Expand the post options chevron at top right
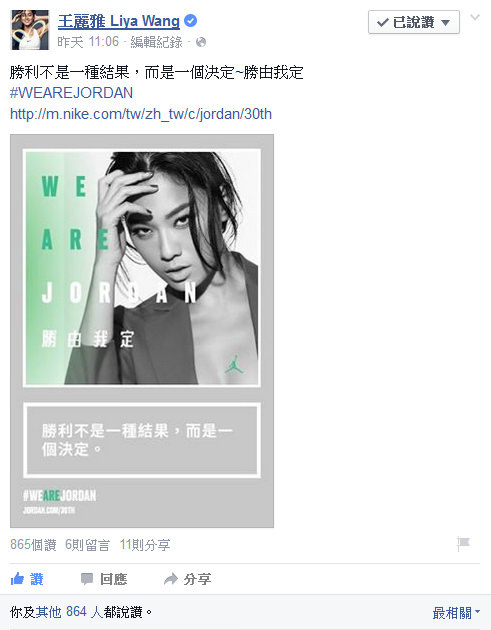The height and width of the screenshot is (630, 491). pos(475,17)
